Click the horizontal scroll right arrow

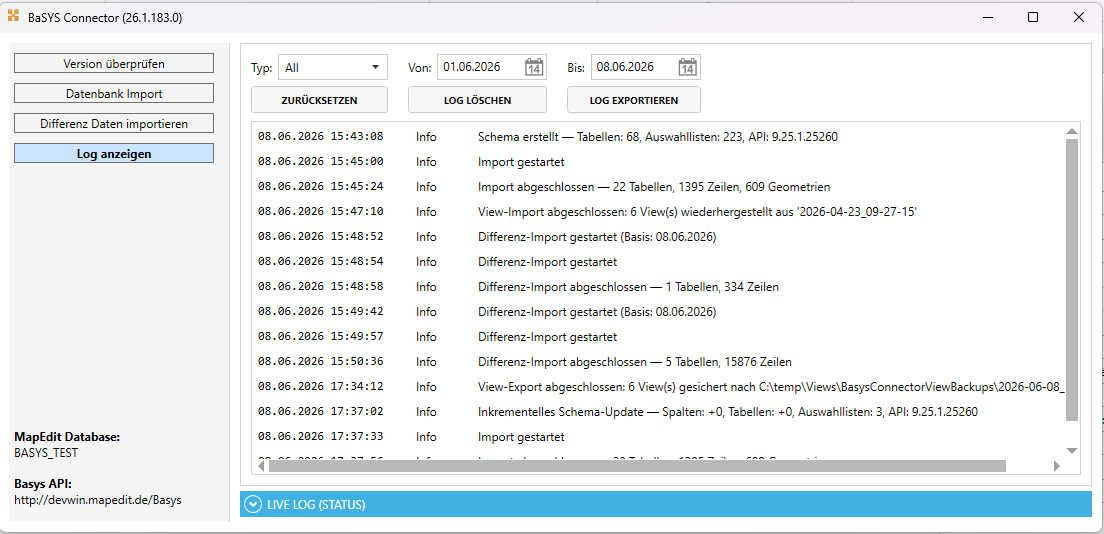click(x=1056, y=466)
